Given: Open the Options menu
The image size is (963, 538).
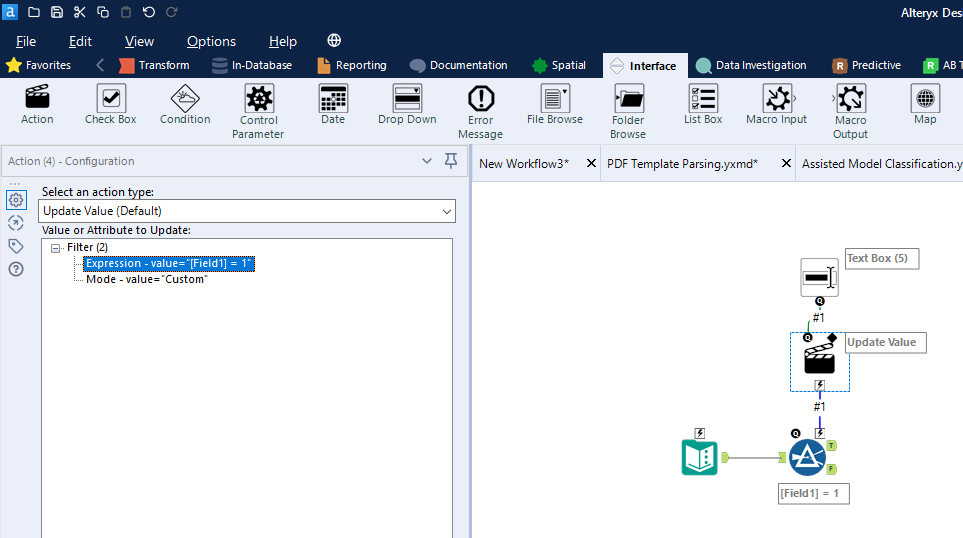Looking at the screenshot, I should pos(211,41).
